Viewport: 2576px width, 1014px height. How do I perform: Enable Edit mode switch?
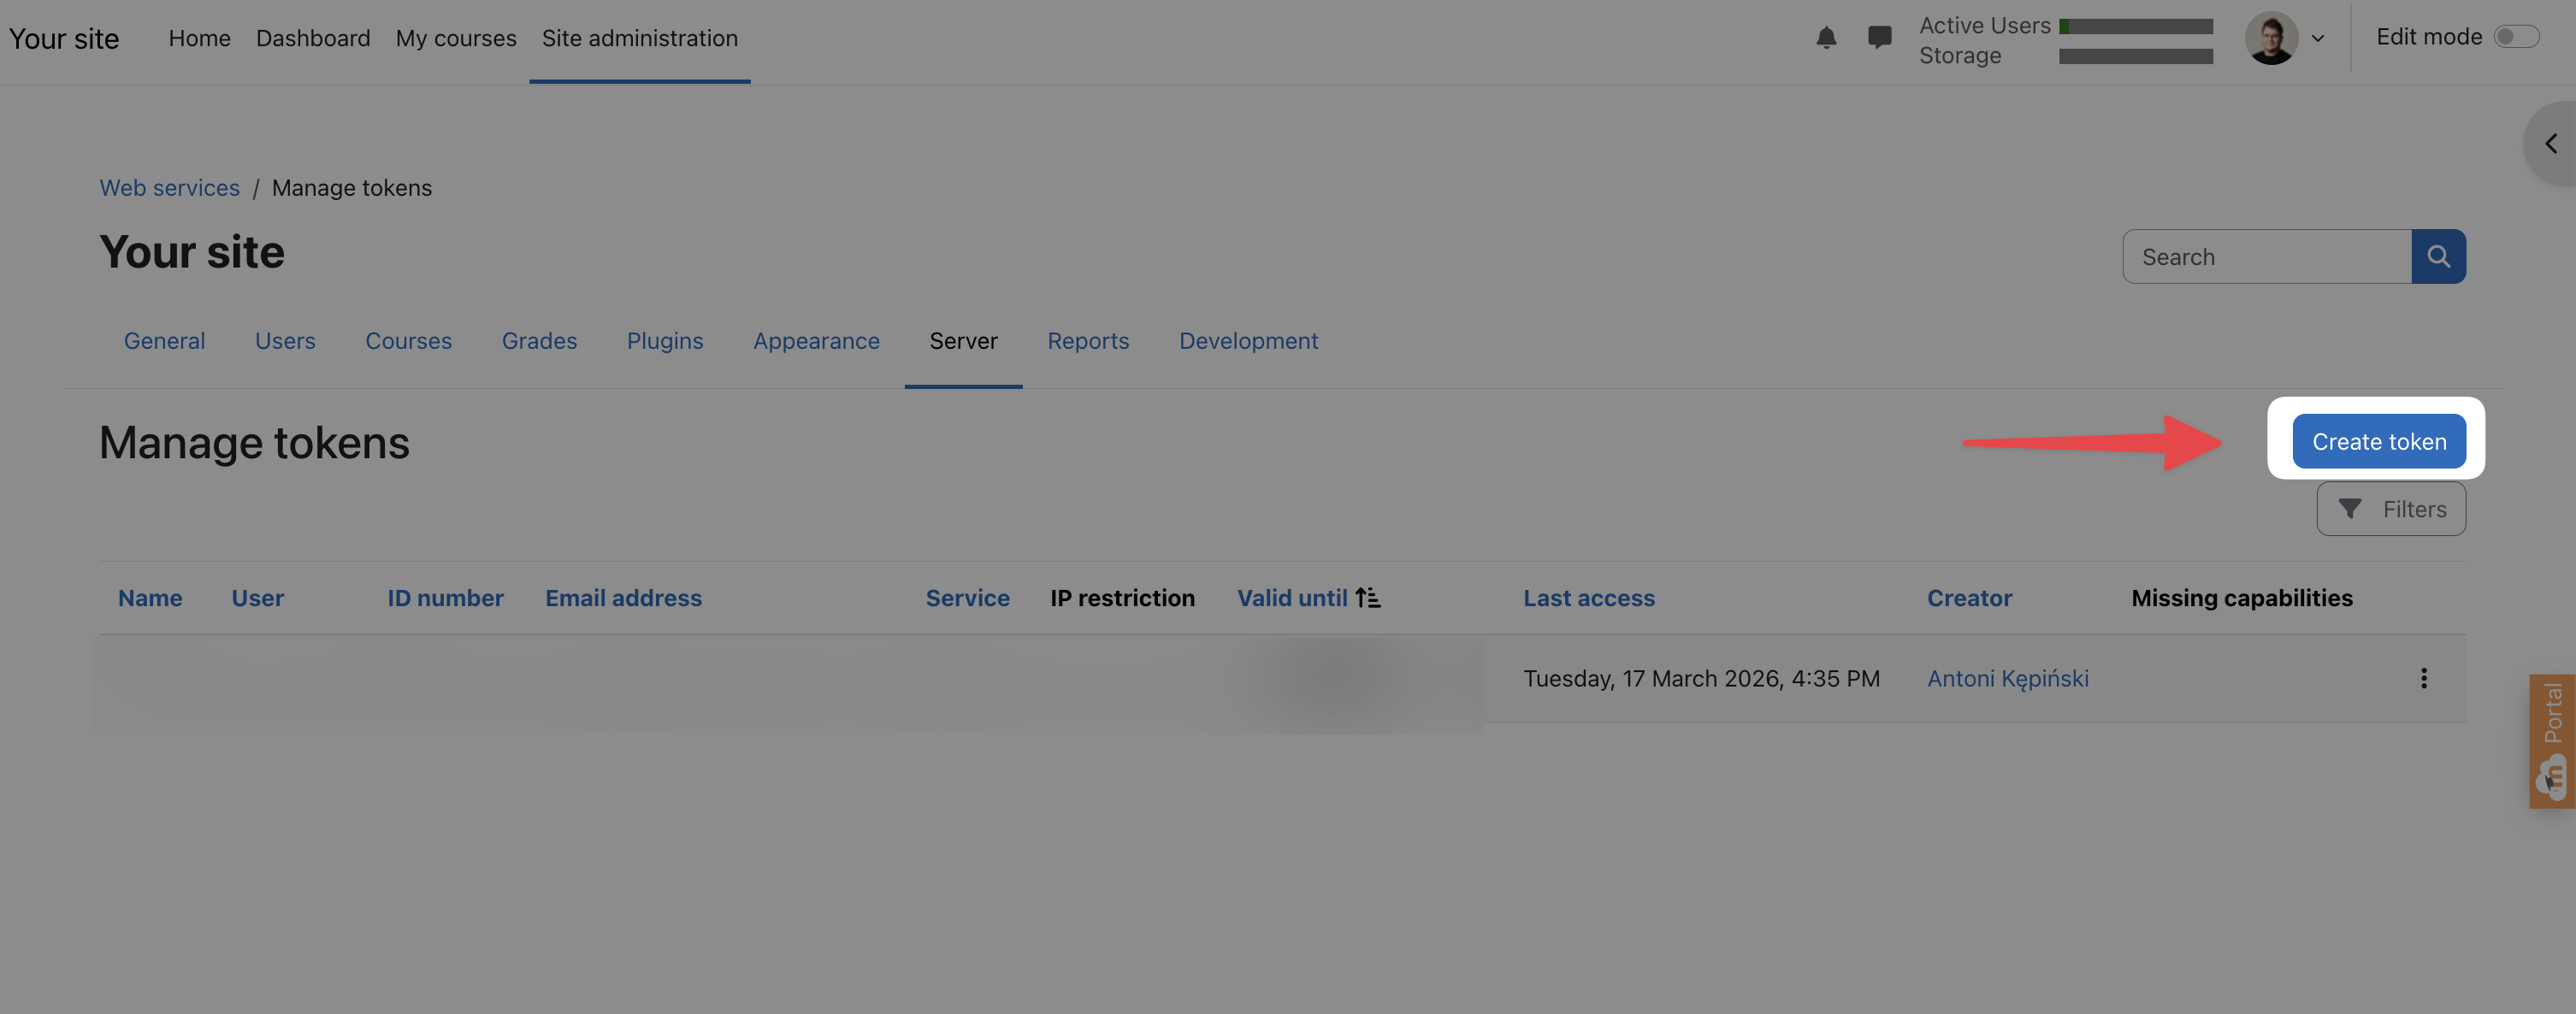click(2515, 37)
